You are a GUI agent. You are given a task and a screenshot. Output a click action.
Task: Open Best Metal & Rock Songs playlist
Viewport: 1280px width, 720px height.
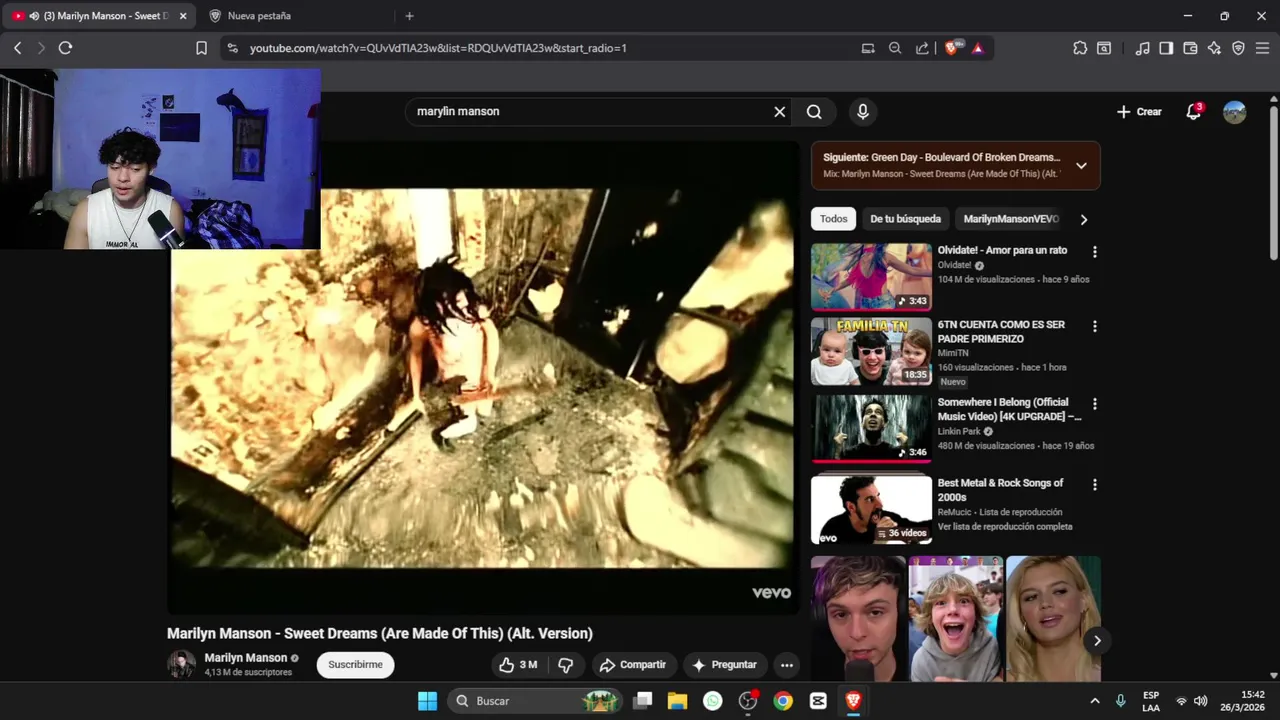click(871, 509)
